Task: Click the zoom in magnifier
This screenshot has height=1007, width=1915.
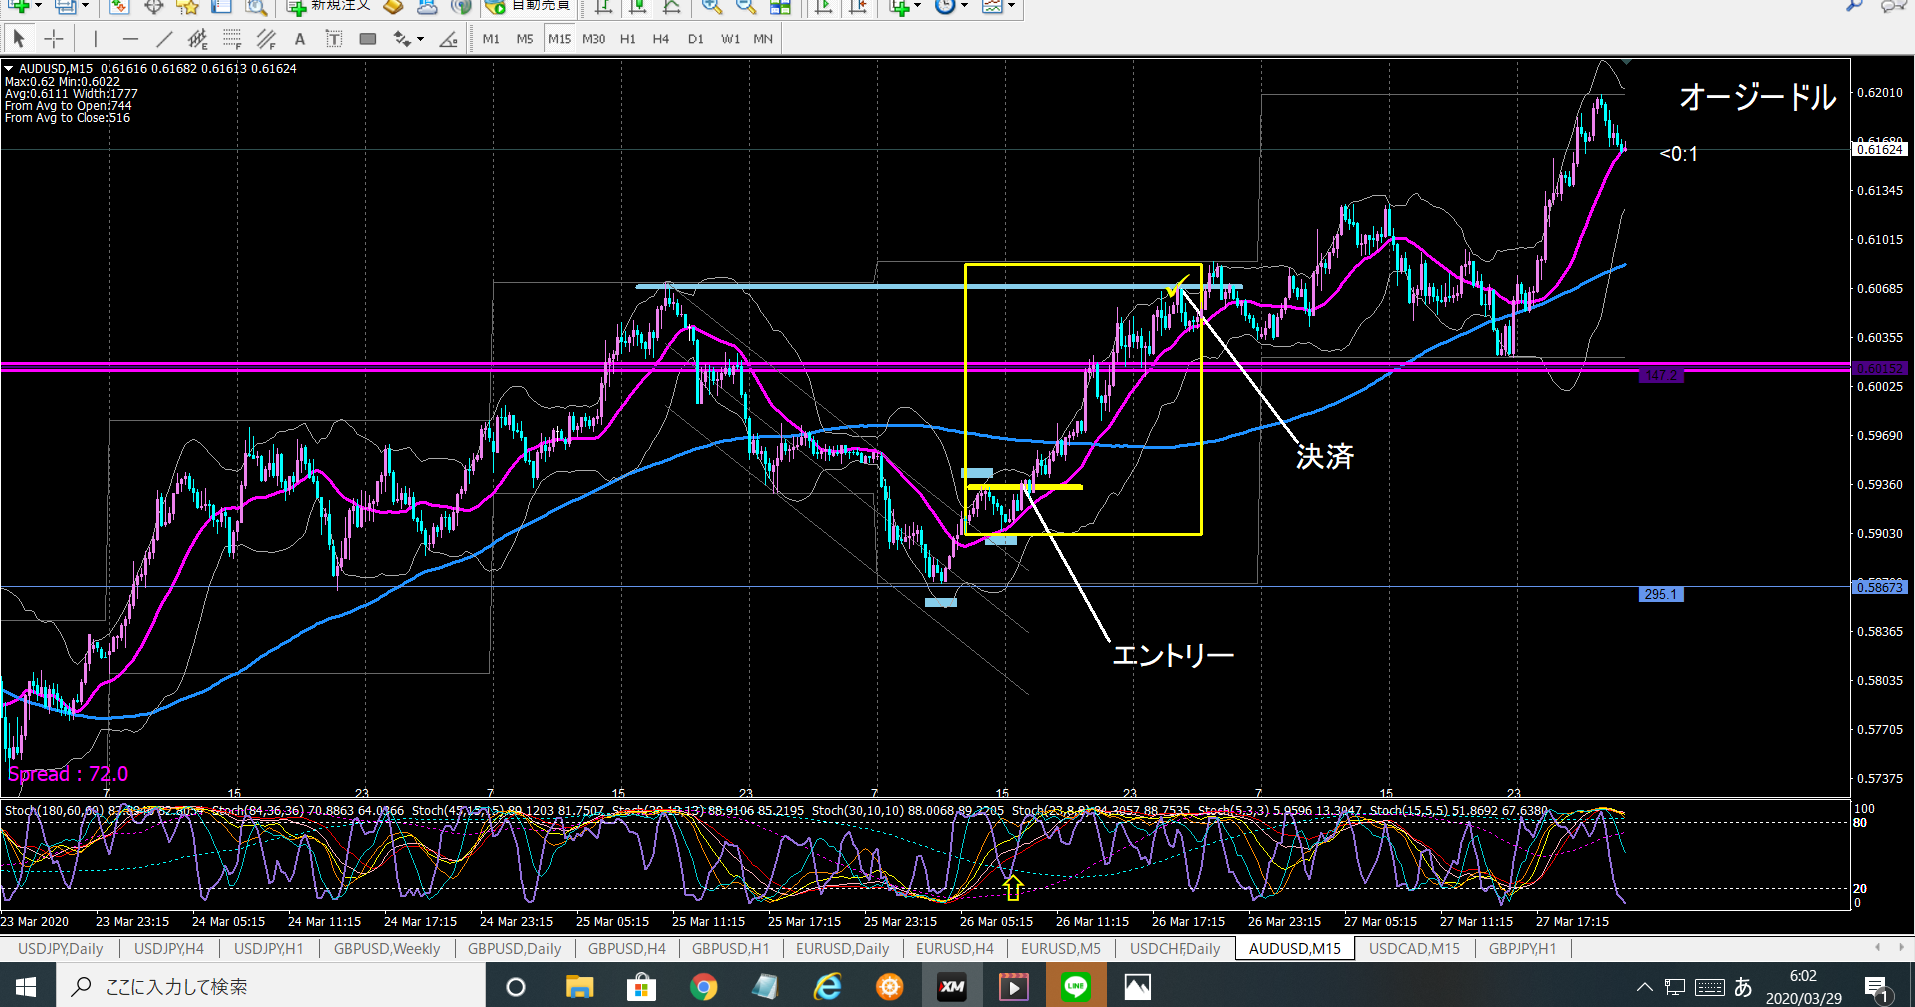Action: click(711, 6)
